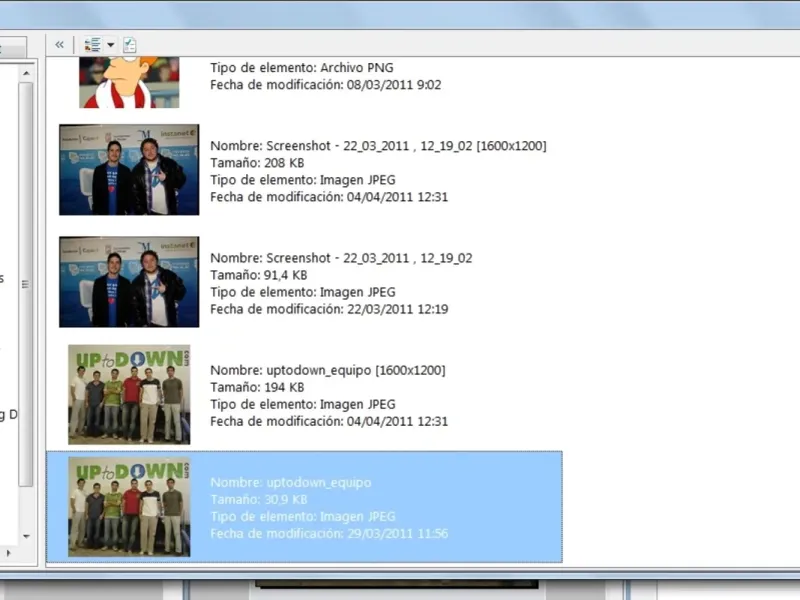Screen dimensions: 800x600
Task: Click 'Tamaño: 91,4 KB' text
Action: (x=259, y=275)
